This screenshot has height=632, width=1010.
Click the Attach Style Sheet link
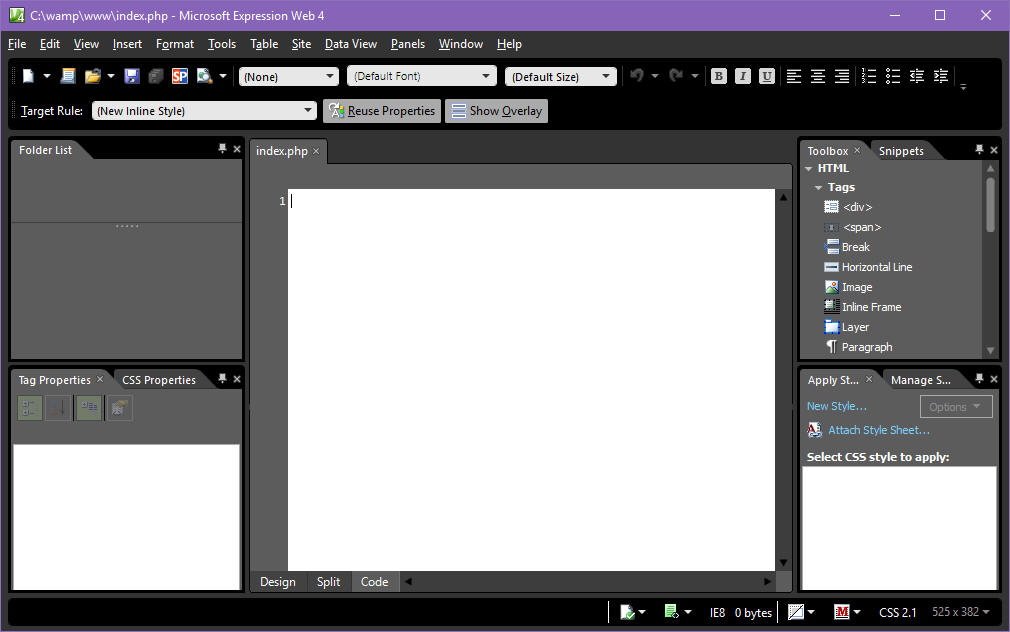coord(878,430)
